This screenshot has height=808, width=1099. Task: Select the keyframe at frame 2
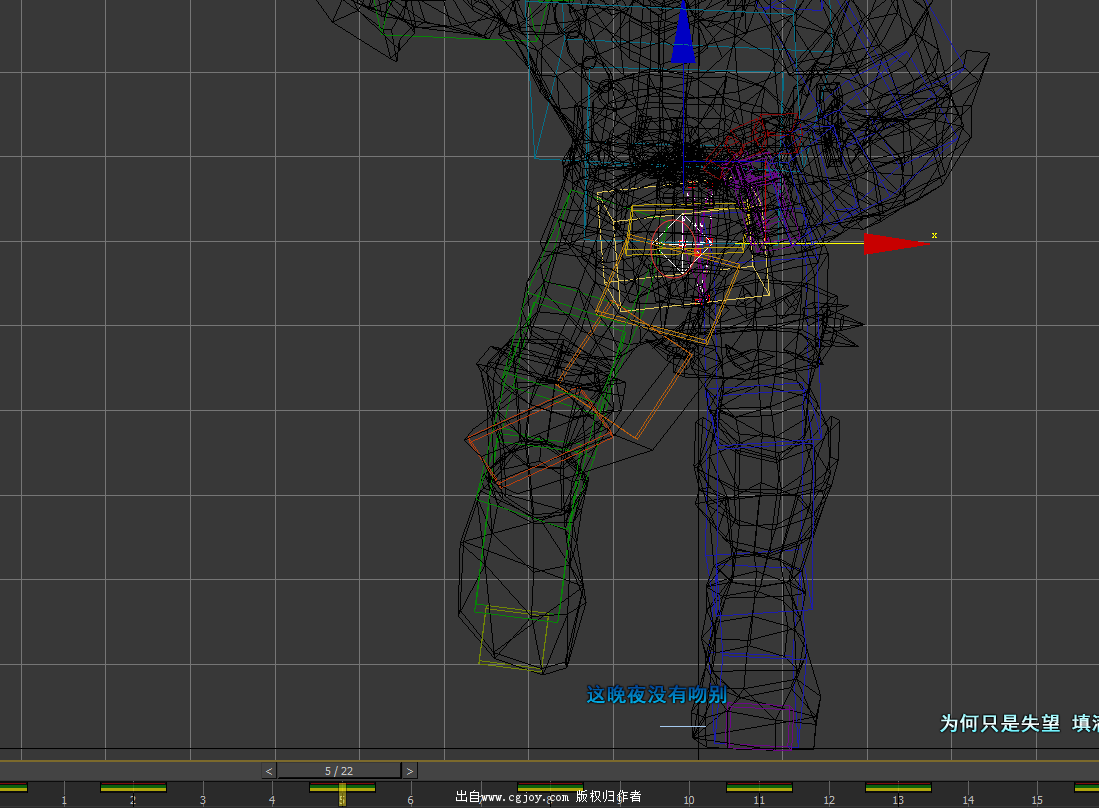(133, 788)
